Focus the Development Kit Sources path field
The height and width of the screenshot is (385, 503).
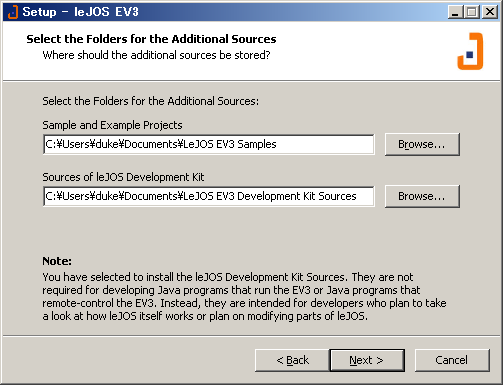[x=209, y=196]
